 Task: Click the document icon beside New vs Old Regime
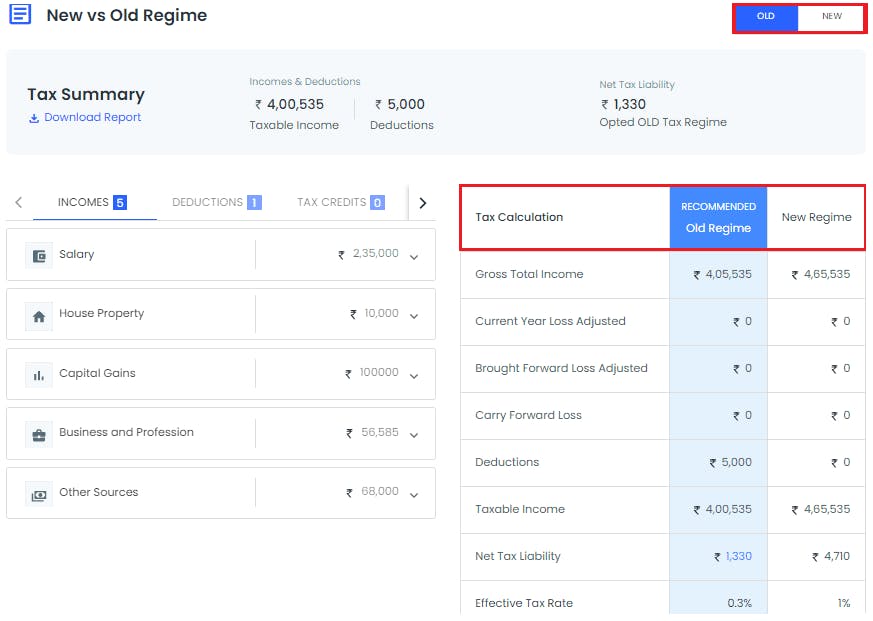click(20, 14)
